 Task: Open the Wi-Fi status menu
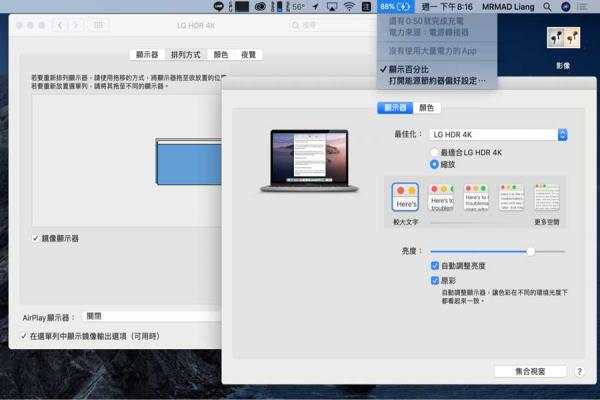[349, 7]
